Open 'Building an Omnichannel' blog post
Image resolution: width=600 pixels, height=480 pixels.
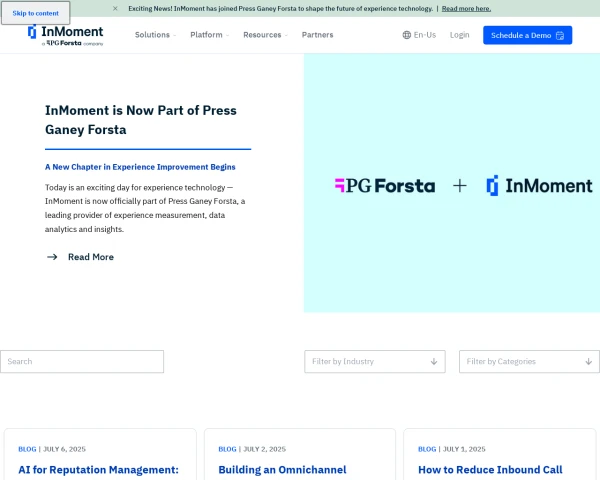[x=282, y=470]
